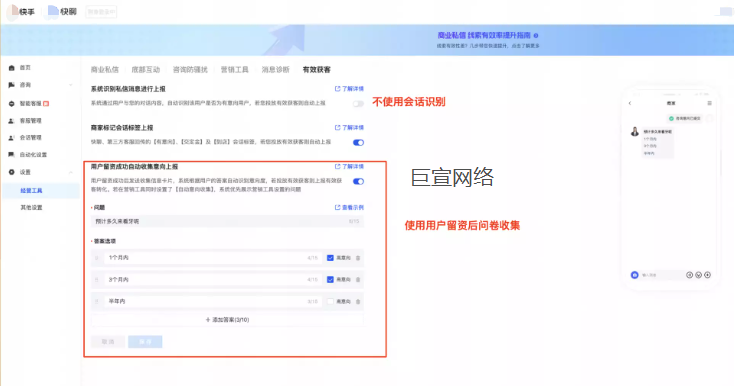Click the last round icon after the preview input
Image resolution: width=739 pixels, height=392 pixels.
pyautogui.click(x=707, y=275)
